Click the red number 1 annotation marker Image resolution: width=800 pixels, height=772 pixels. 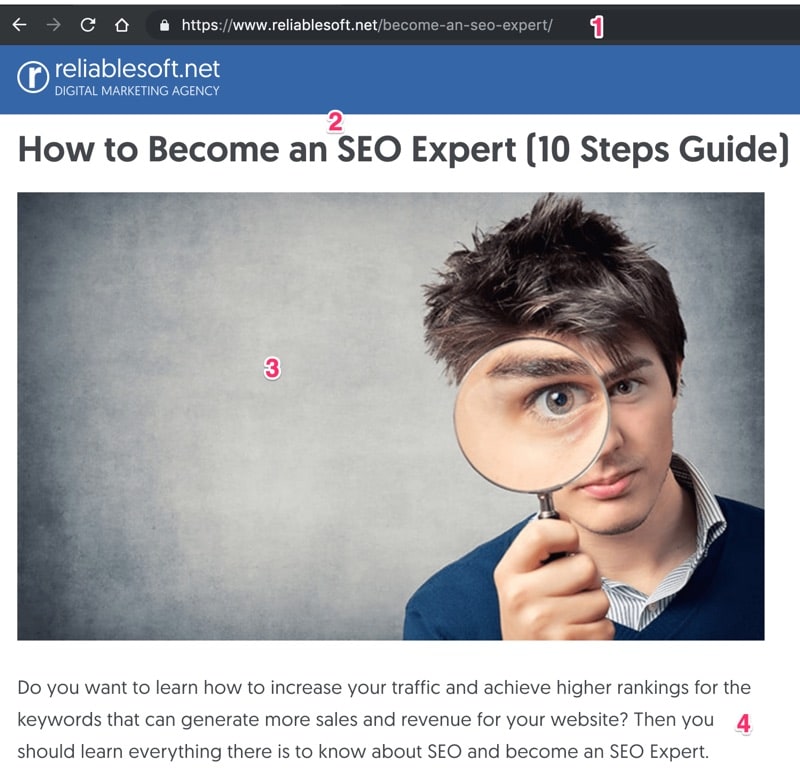tap(597, 27)
